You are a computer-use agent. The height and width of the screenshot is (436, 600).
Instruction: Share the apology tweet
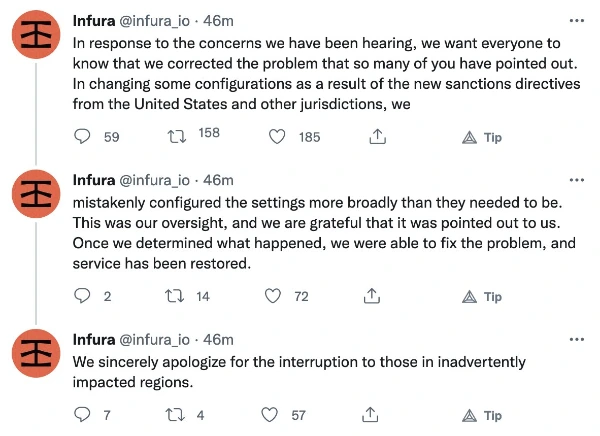point(373,415)
